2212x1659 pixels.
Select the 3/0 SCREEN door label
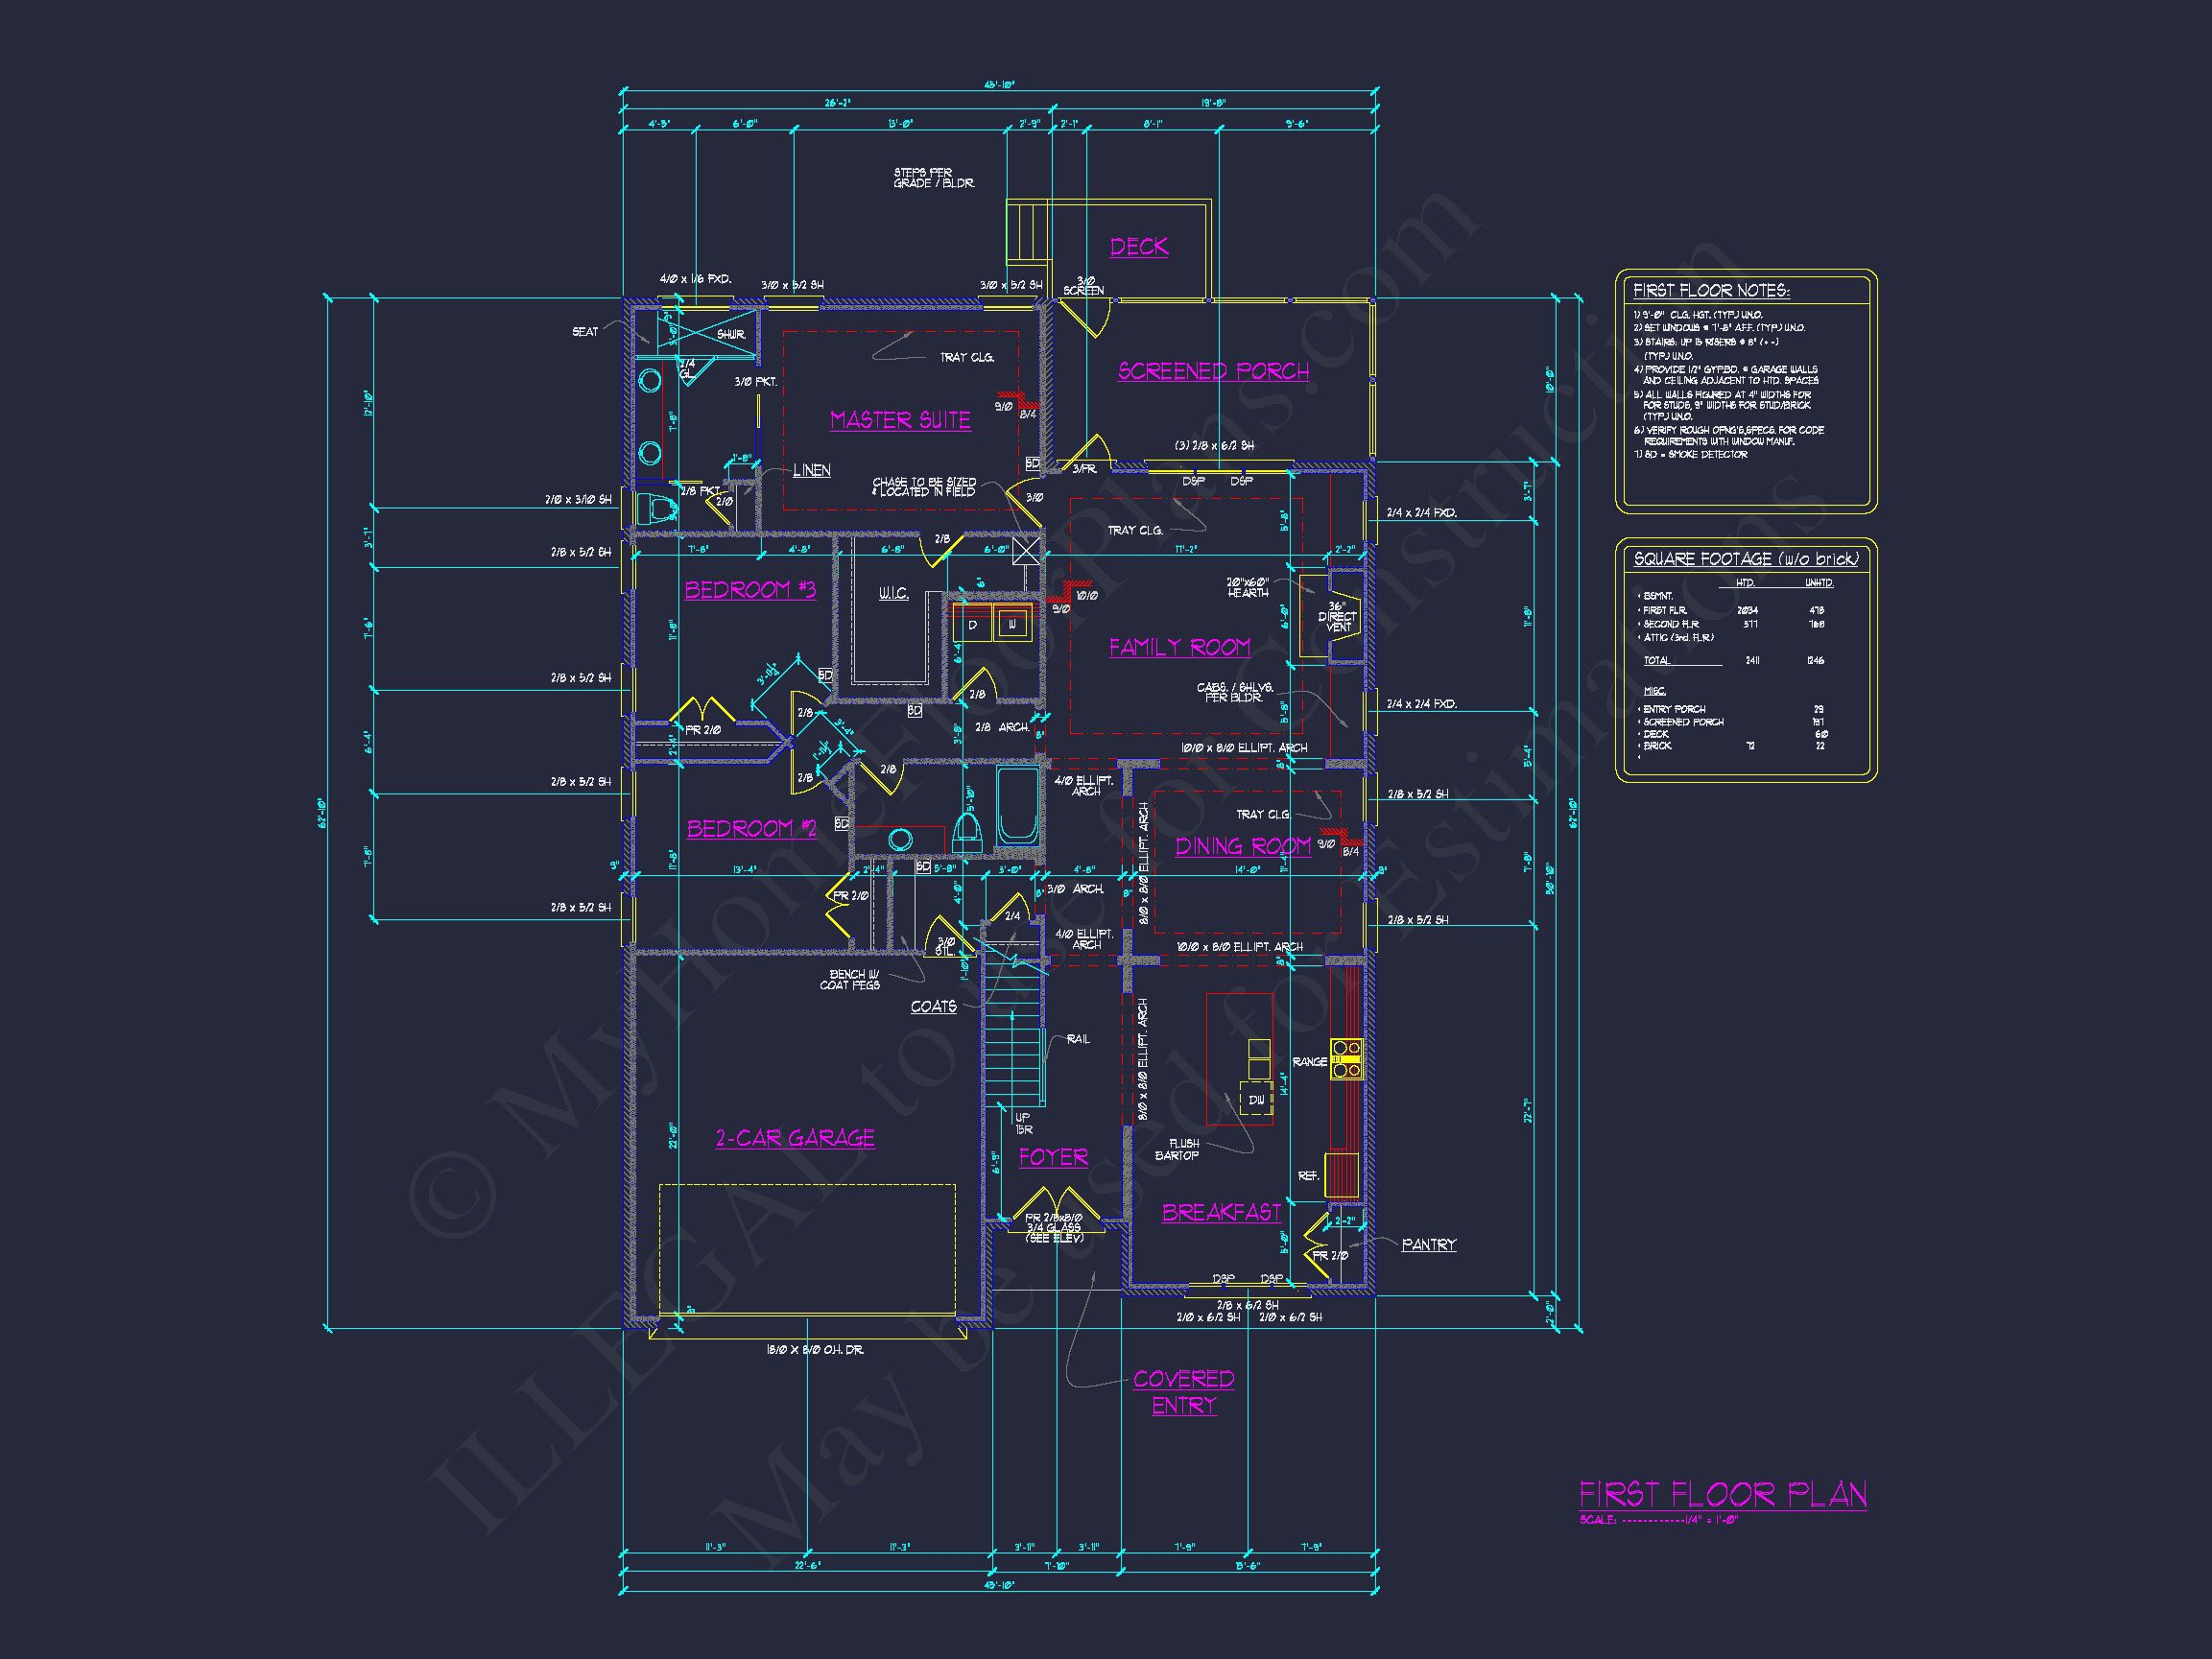[1084, 286]
